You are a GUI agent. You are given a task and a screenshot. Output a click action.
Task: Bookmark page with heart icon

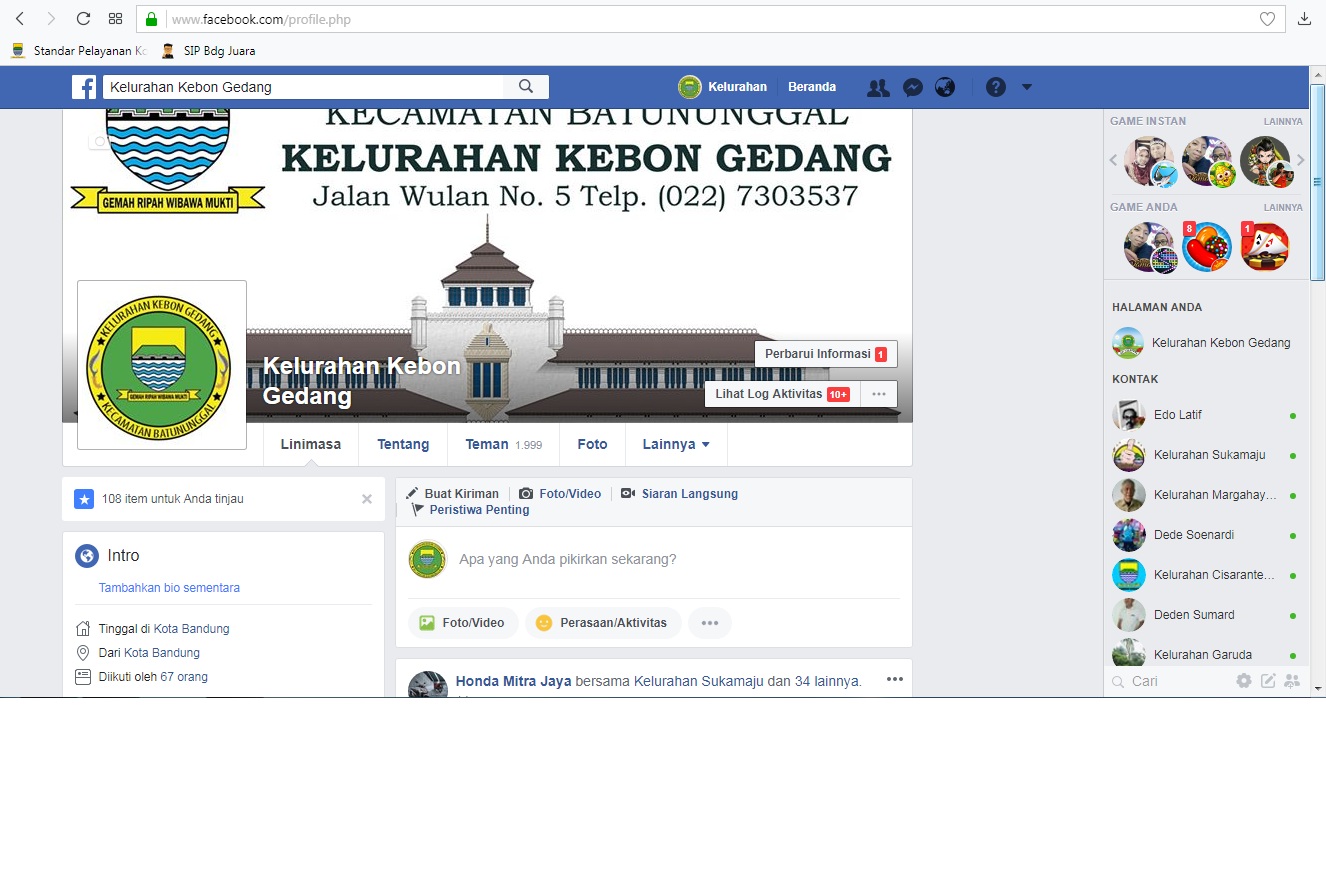pyautogui.click(x=1267, y=19)
